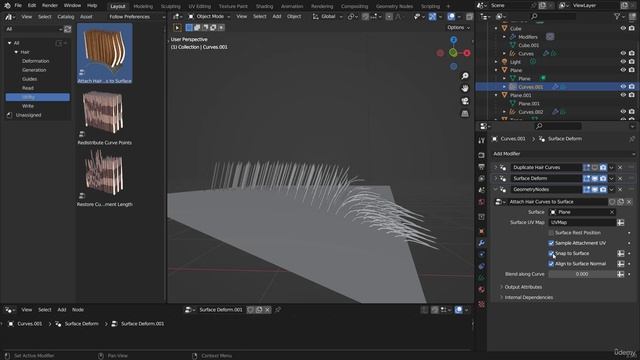Activate the pan view hand icon

point(465,88)
